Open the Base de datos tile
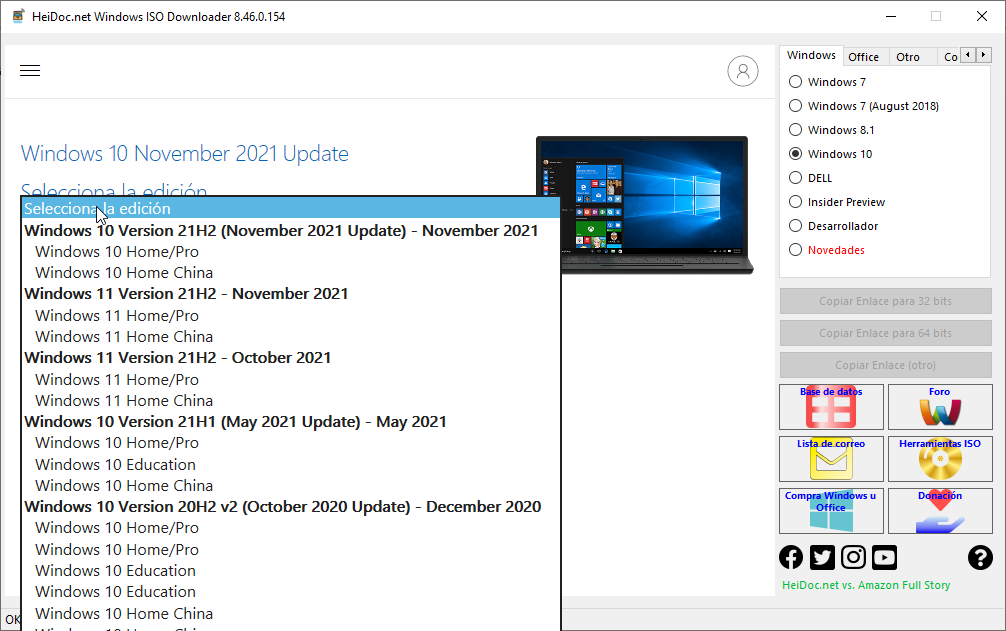Image resolution: width=1006 pixels, height=631 pixels. click(x=831, y=407)
